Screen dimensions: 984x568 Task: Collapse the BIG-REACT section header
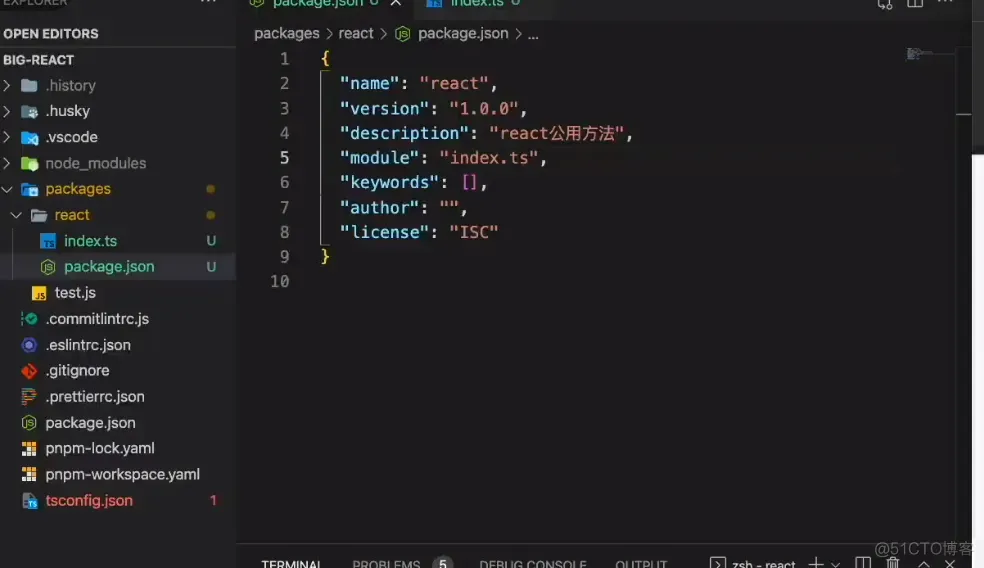point(38,60)
